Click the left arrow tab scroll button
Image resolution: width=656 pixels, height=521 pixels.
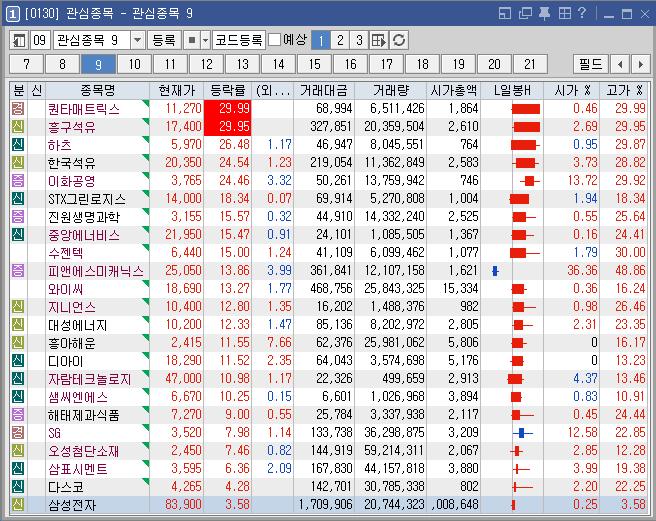coord(620,64)
